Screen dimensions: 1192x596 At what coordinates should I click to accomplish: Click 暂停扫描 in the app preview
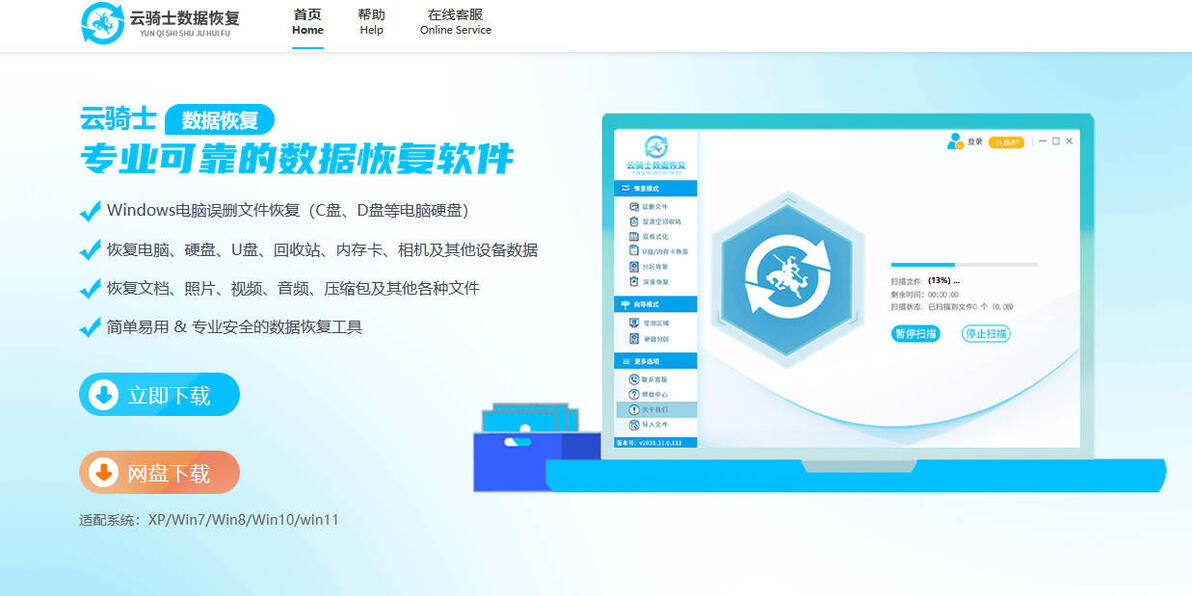coord(915,333)
